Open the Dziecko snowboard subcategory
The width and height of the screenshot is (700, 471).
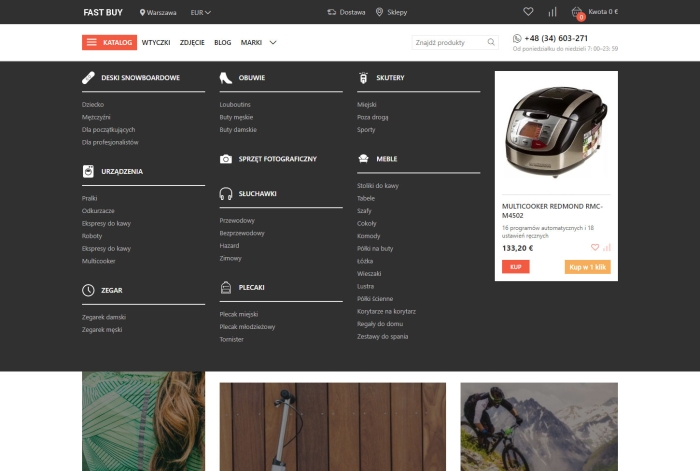[93, 104]
